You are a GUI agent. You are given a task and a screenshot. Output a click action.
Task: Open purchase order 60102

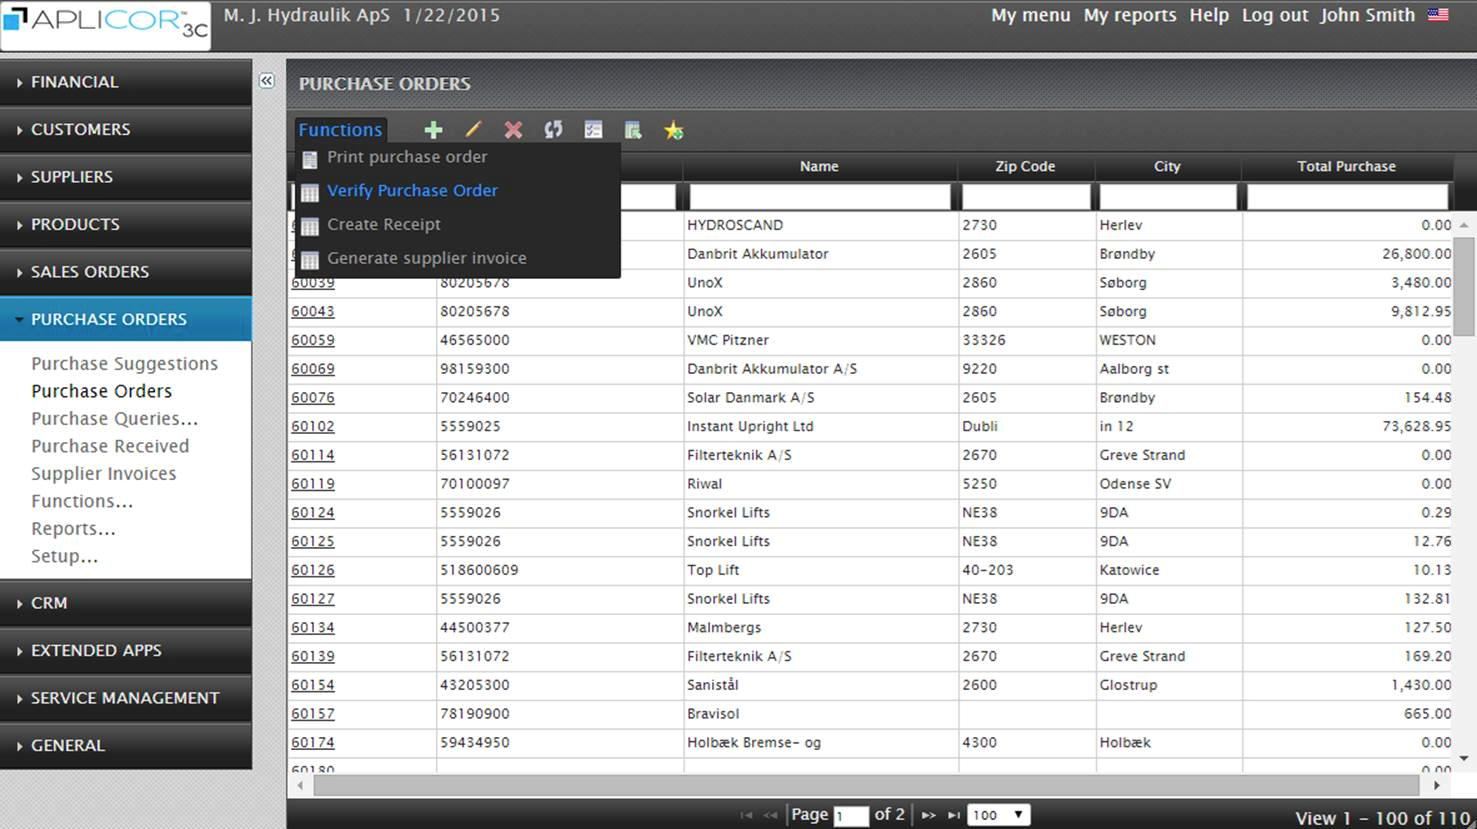pyautogui.click(x=313, y=427)
